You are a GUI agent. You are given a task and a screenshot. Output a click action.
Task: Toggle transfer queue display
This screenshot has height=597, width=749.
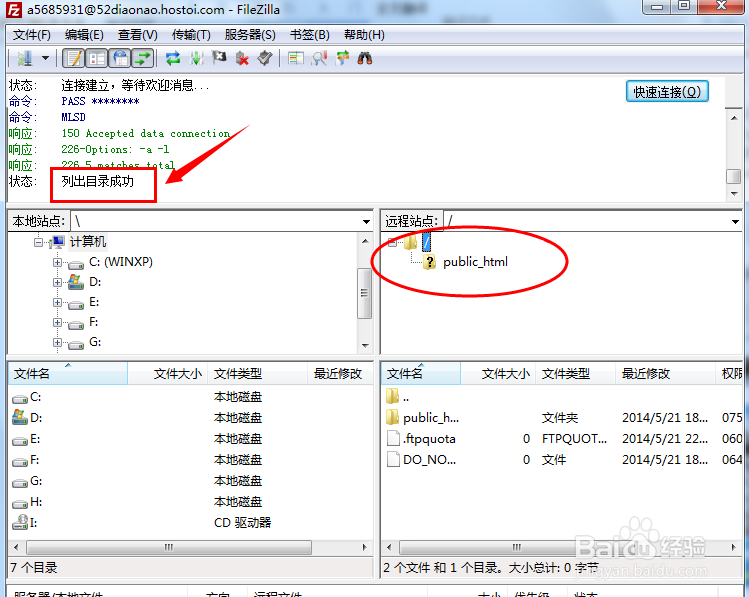(x=143, y=59)
